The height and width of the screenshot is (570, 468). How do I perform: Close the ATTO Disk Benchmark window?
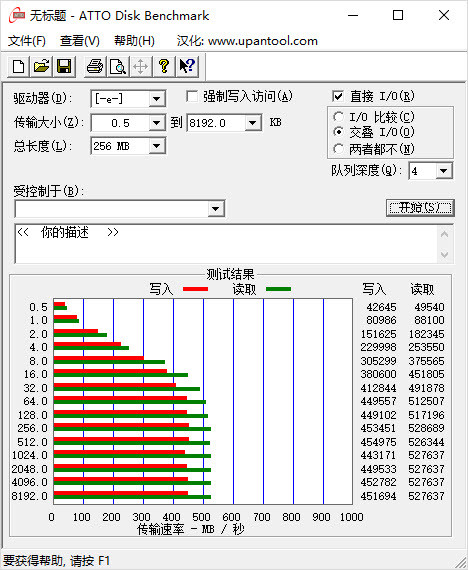point(444,15)
